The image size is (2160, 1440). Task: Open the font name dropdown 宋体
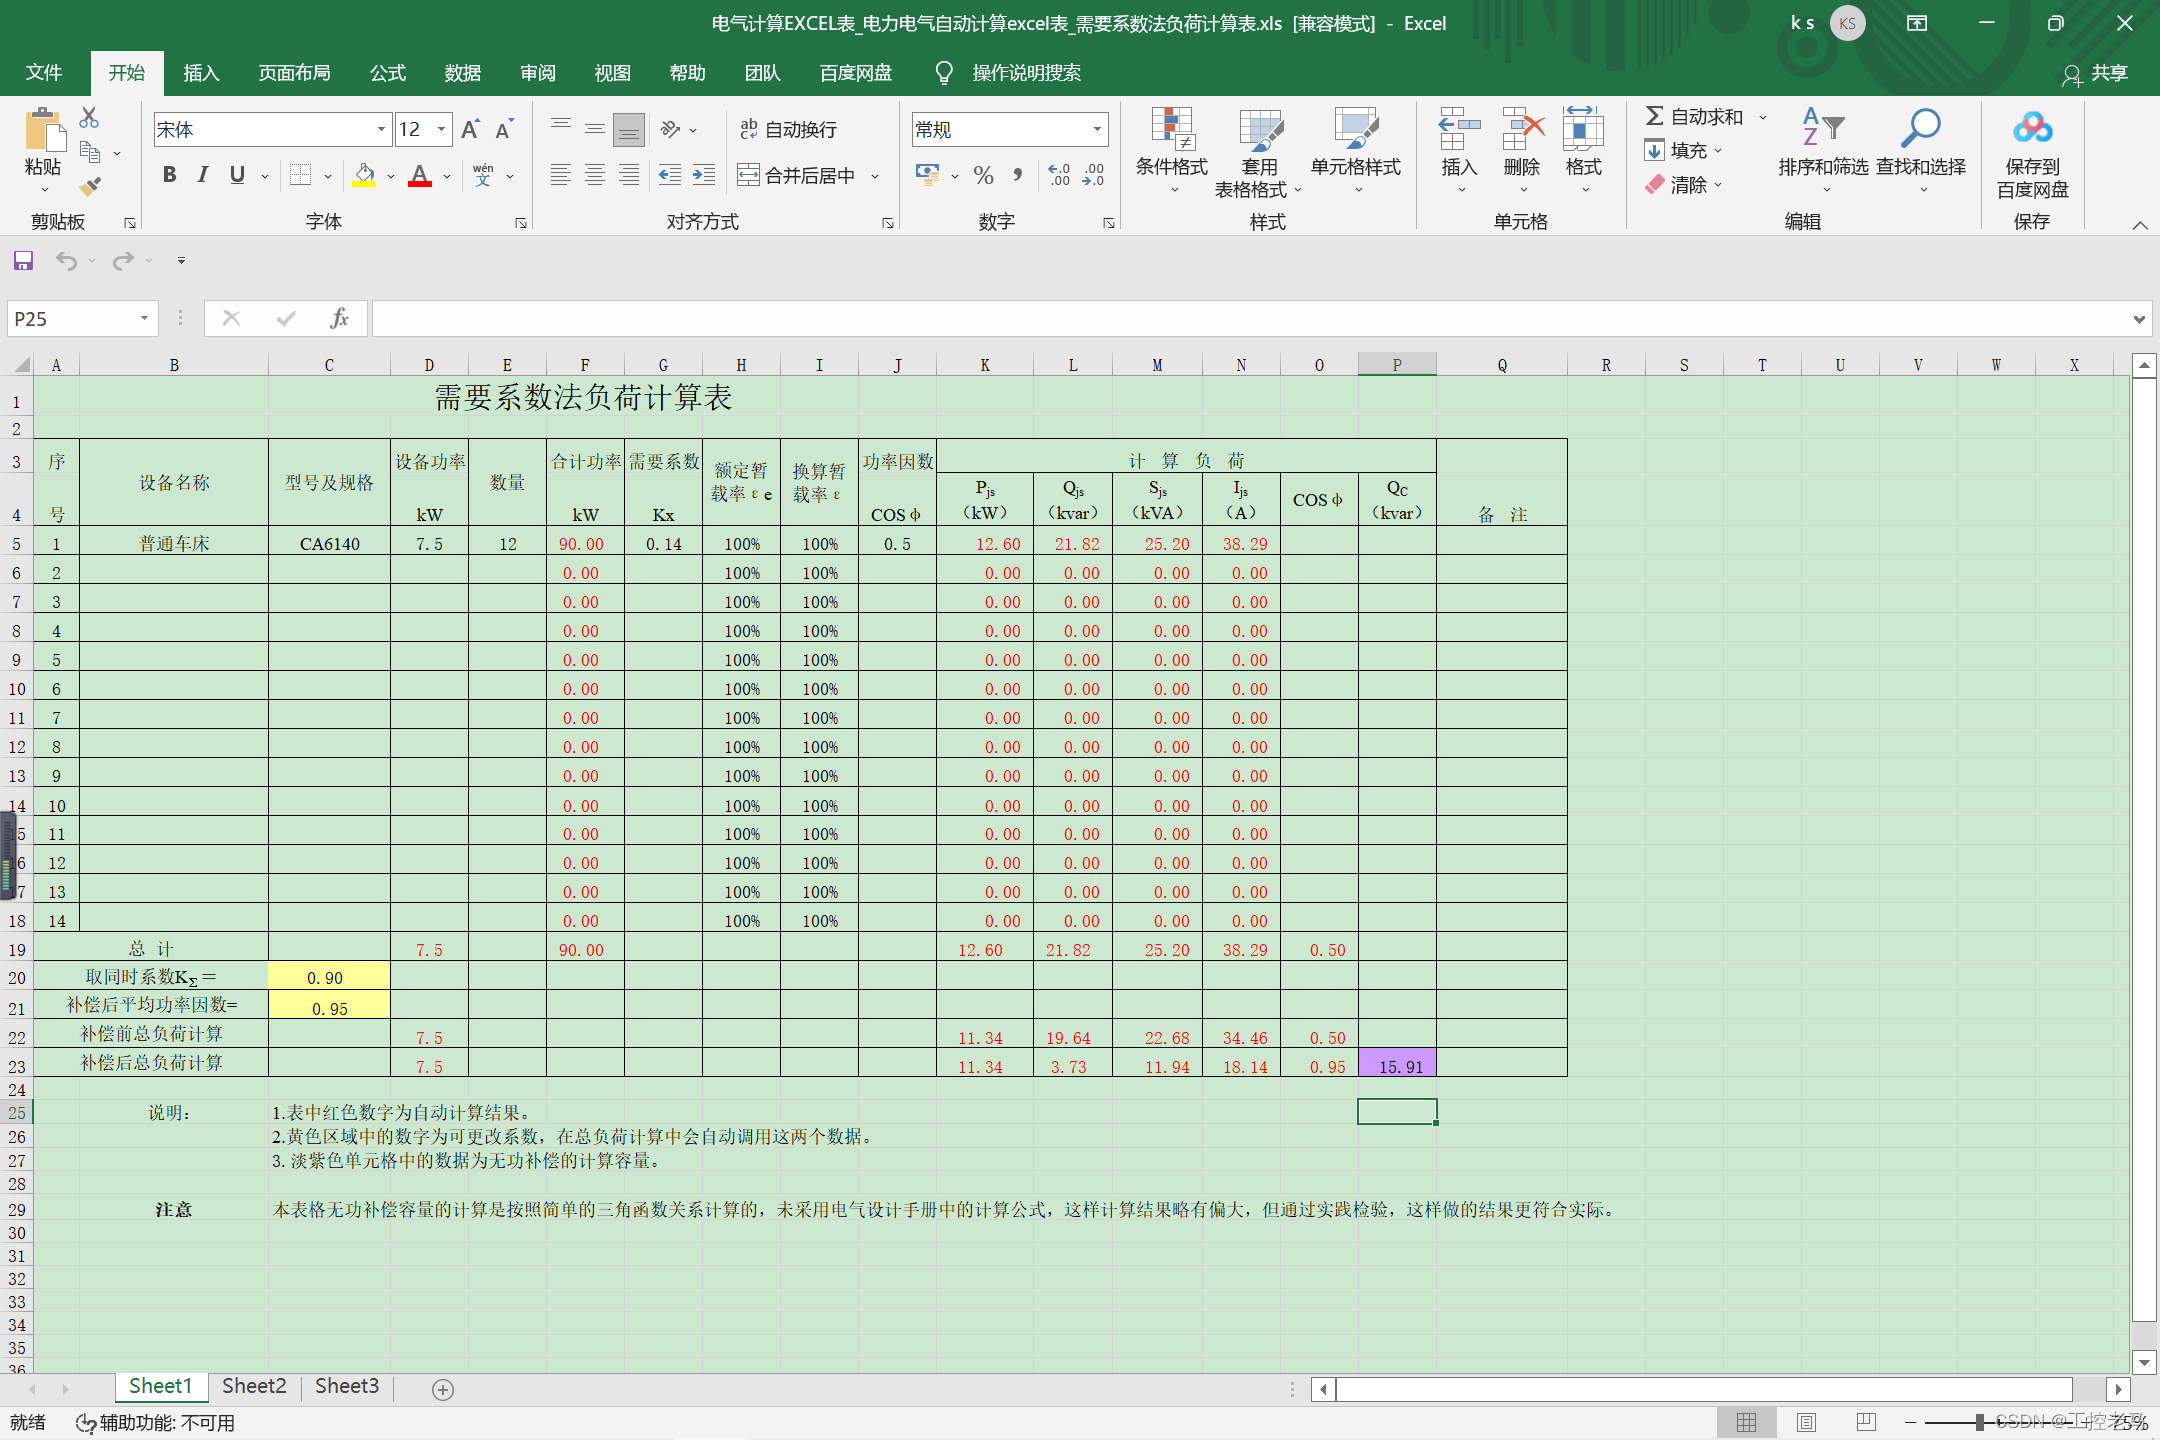coord(381,129)
